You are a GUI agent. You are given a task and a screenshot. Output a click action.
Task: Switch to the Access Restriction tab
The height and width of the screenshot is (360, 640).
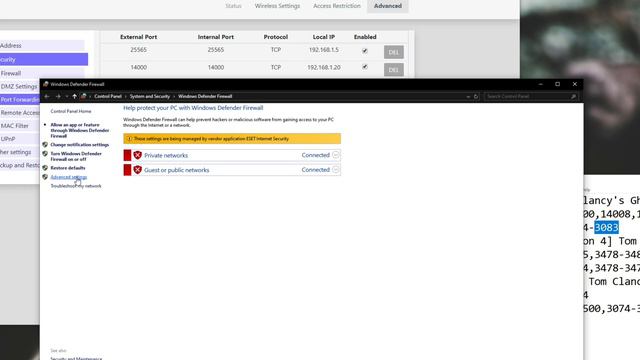coord(337,6)
